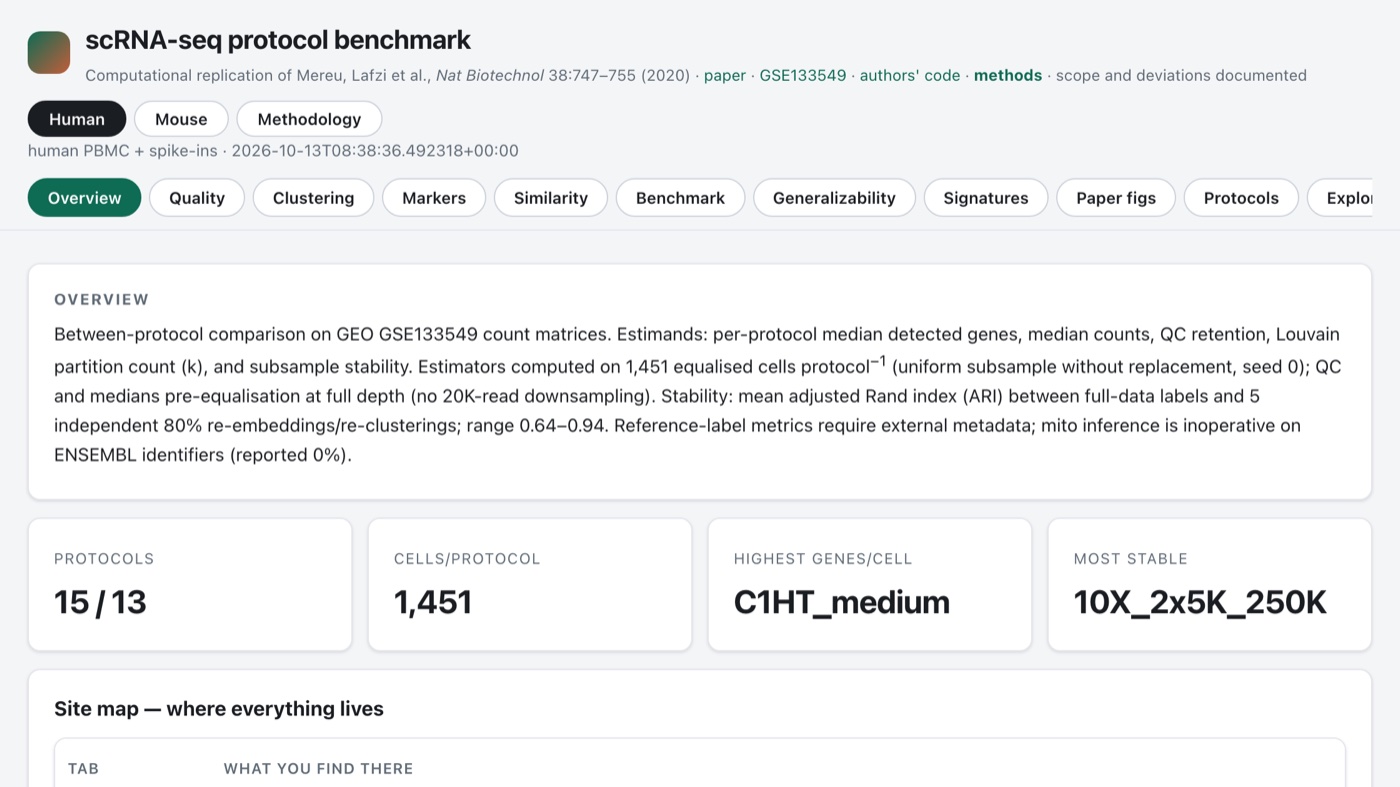Switch to the Clustering tab
This screenshot has height=787, width=1400.
click(313, 198)
